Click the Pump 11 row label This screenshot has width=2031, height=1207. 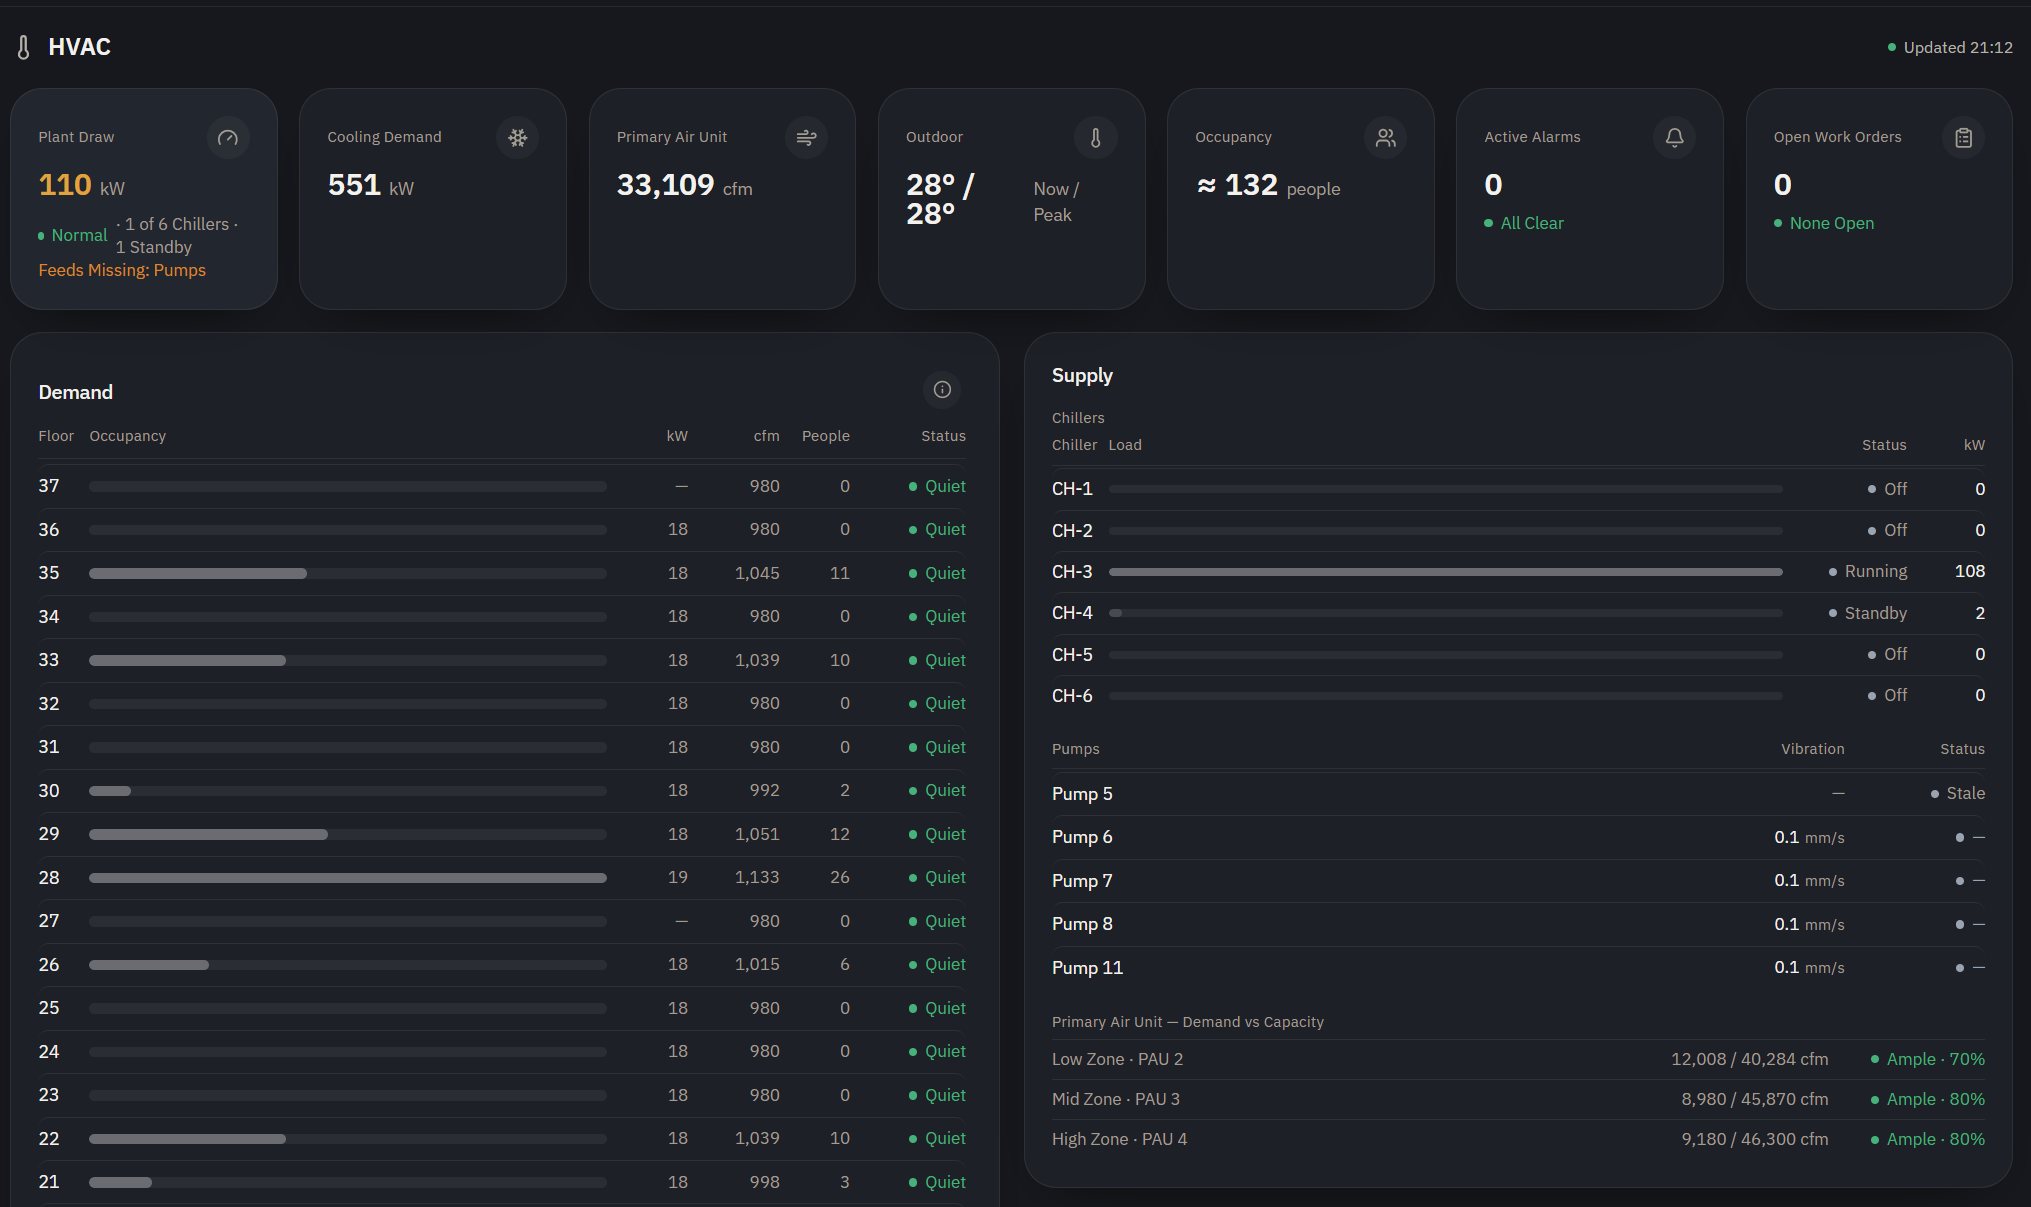tap(1087, 968)
